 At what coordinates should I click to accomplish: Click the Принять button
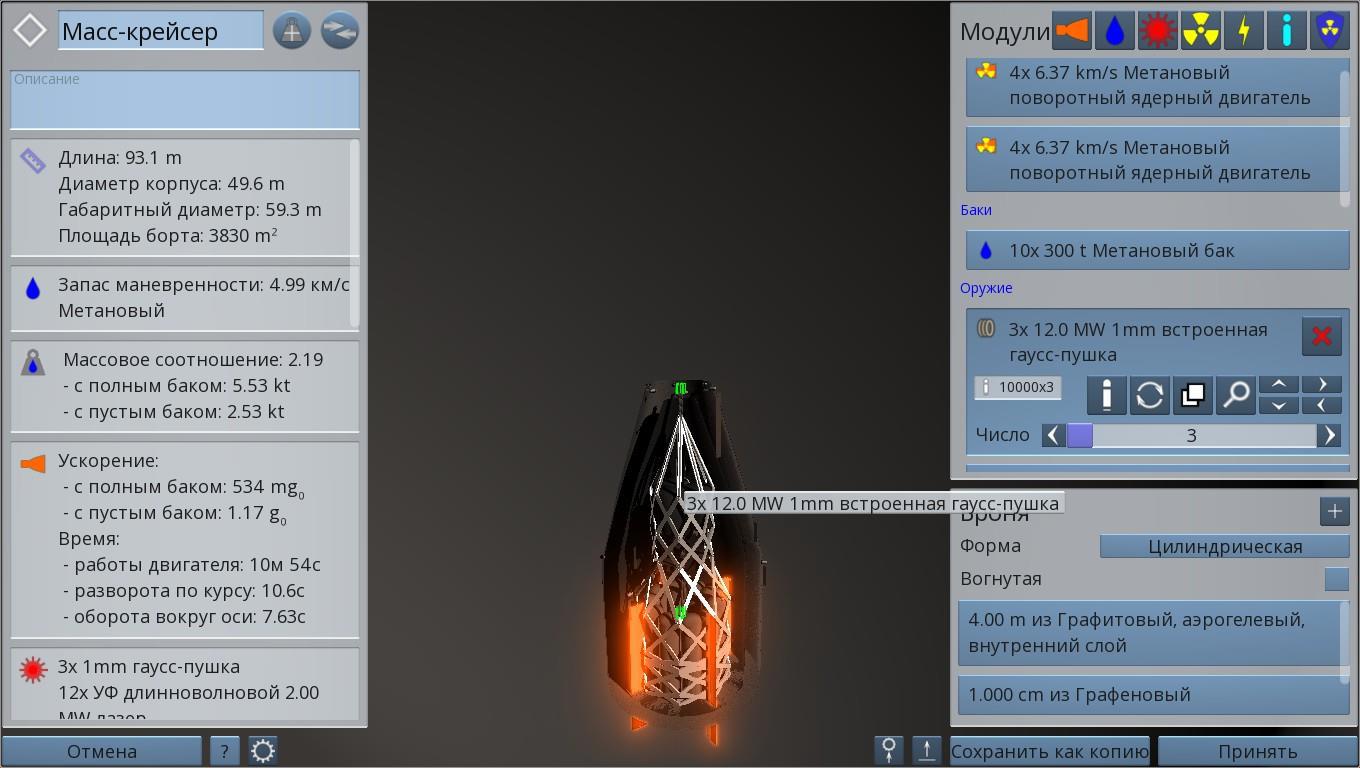(x=1257, y=751)
